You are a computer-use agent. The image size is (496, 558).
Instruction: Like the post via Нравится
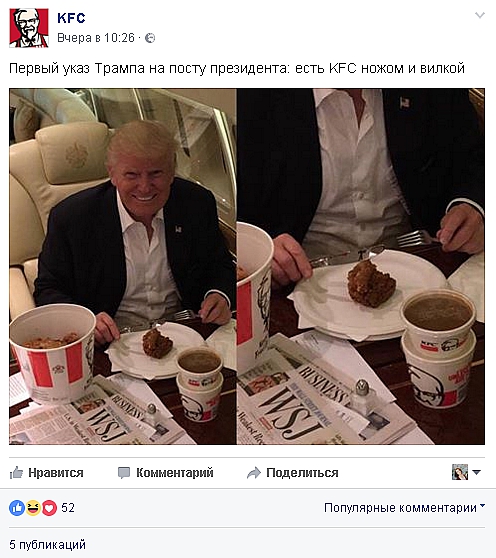pyautogui.click(x=47, y=473)
